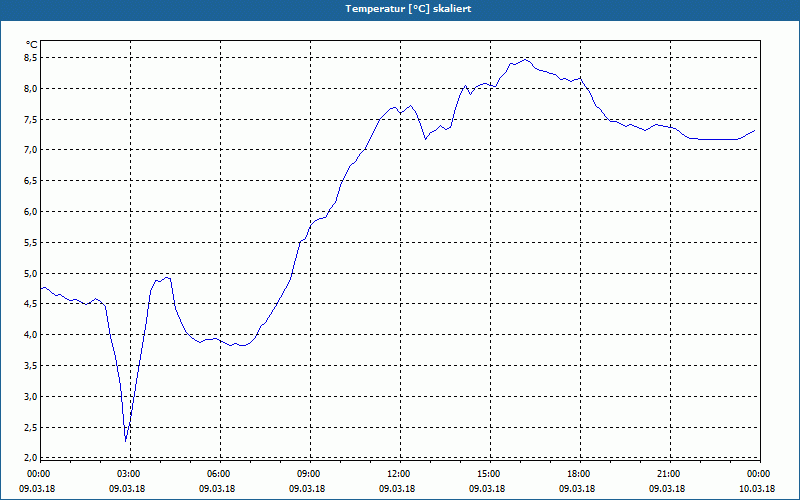Select the 5,5 y-axis label
The width and height of the screenshot is (800, 500).
pyautogui.click(x=32, y=243)
